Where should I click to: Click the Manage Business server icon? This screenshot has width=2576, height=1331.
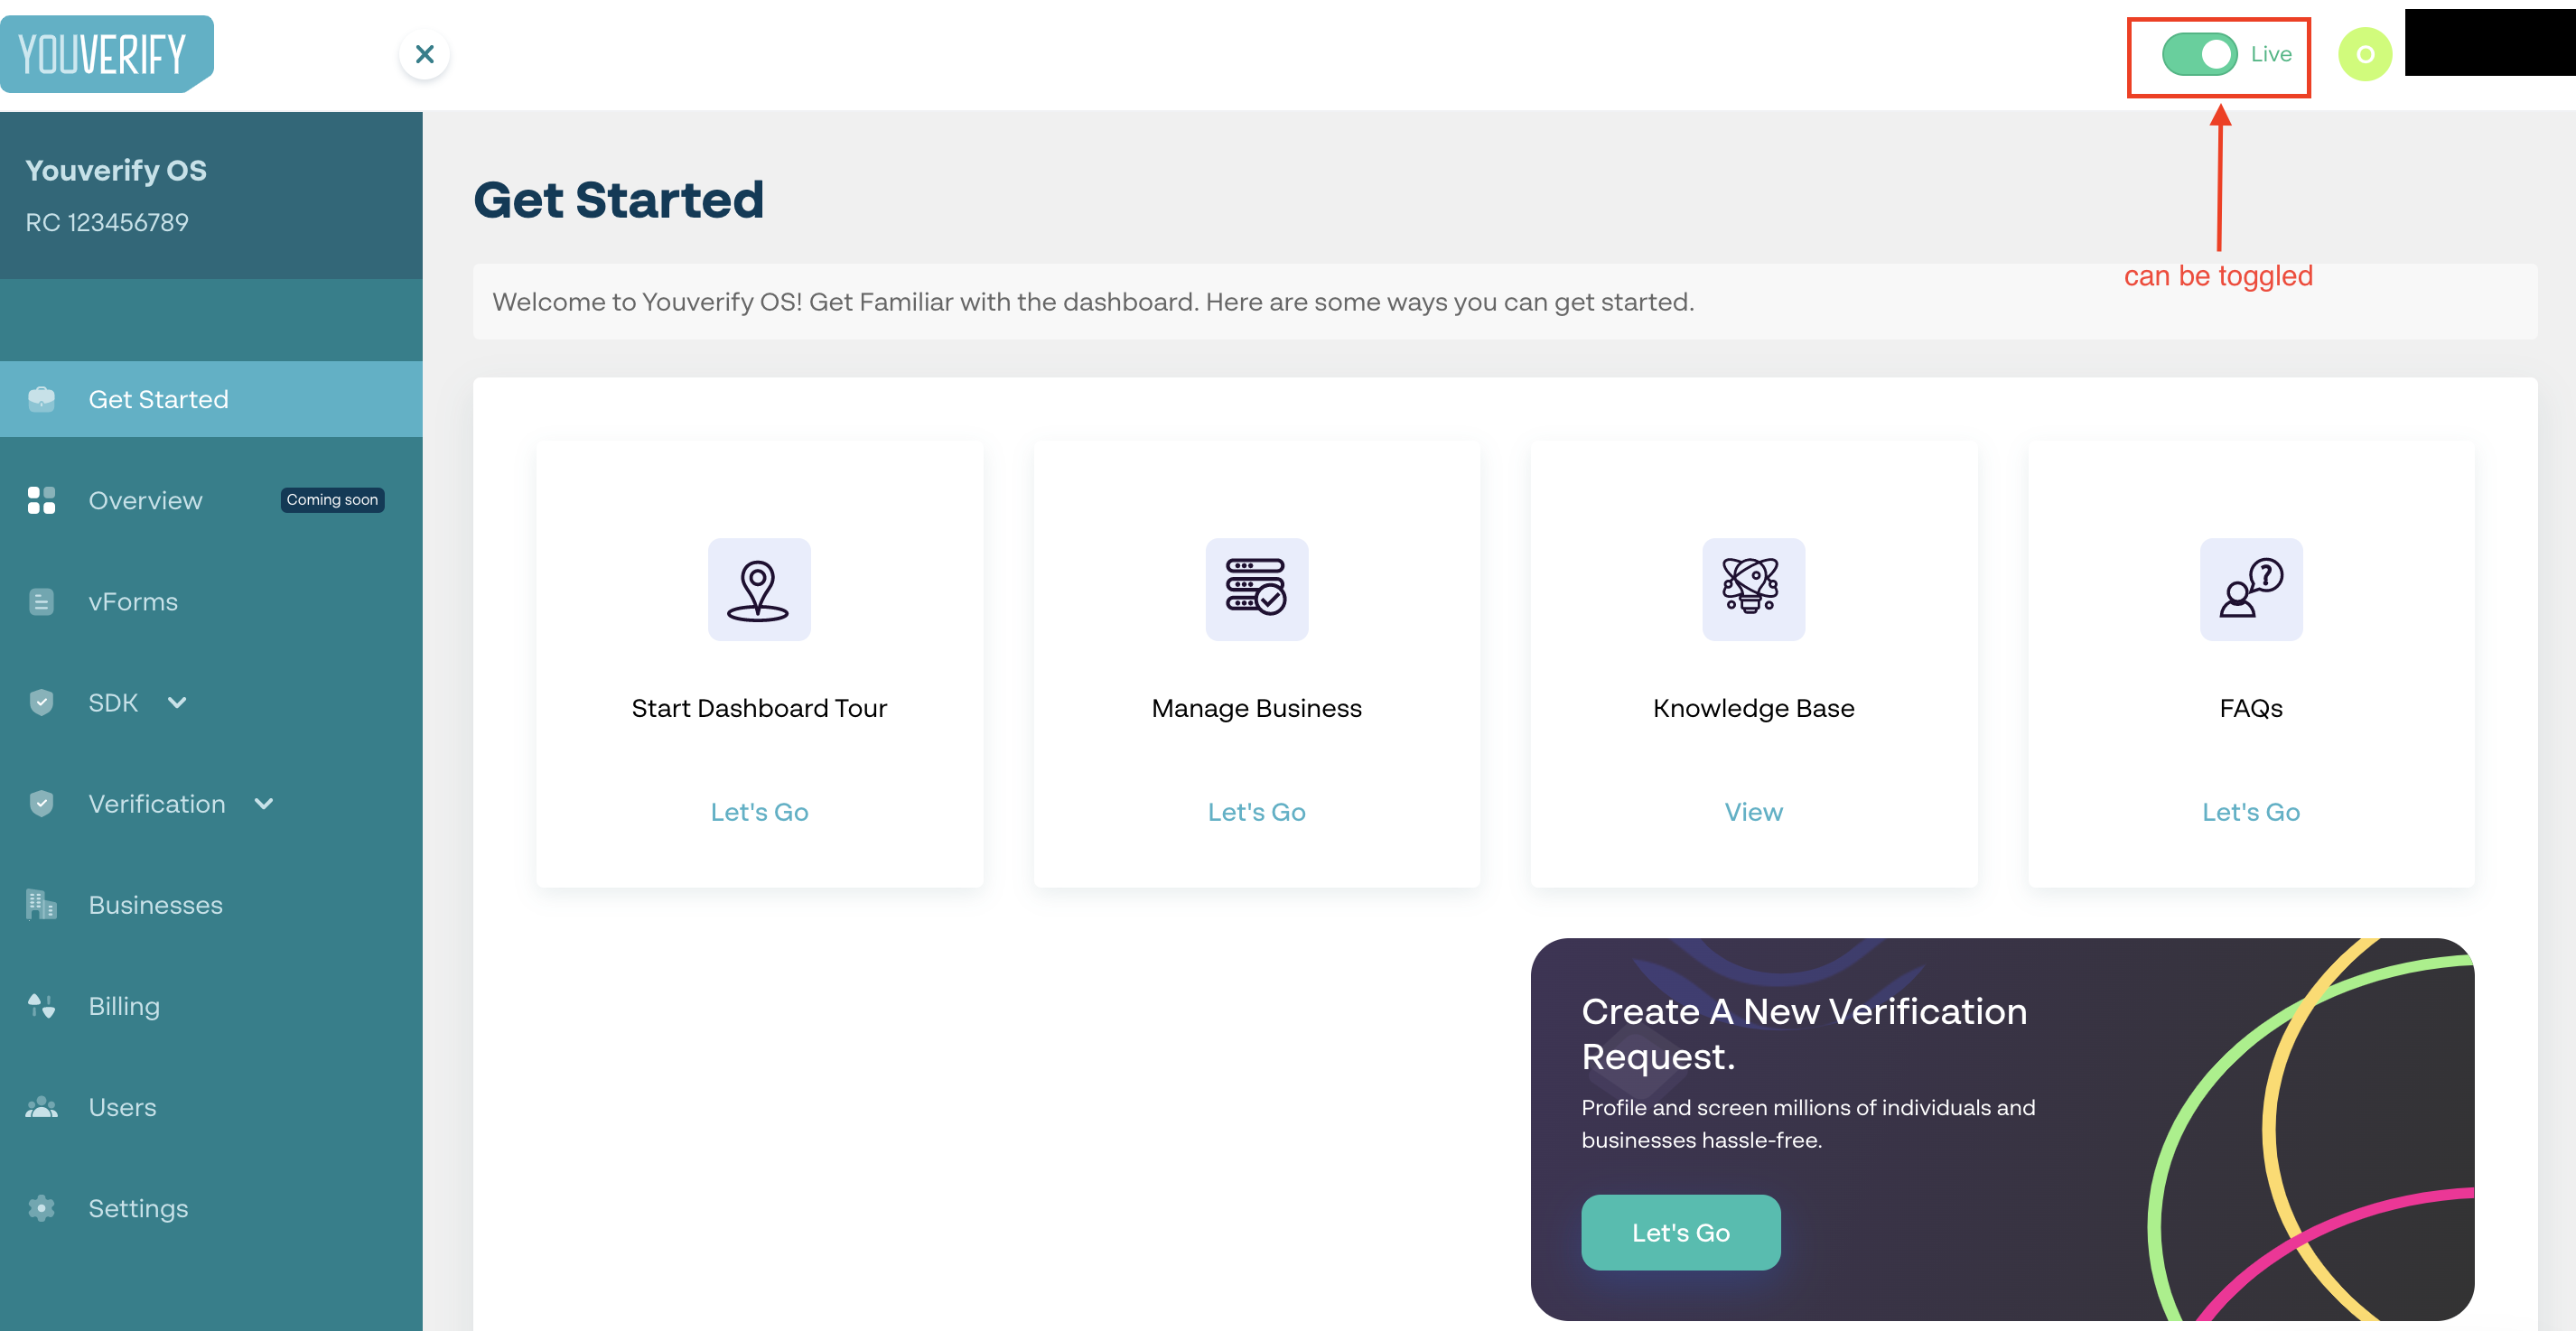[x=1256, y=589]
